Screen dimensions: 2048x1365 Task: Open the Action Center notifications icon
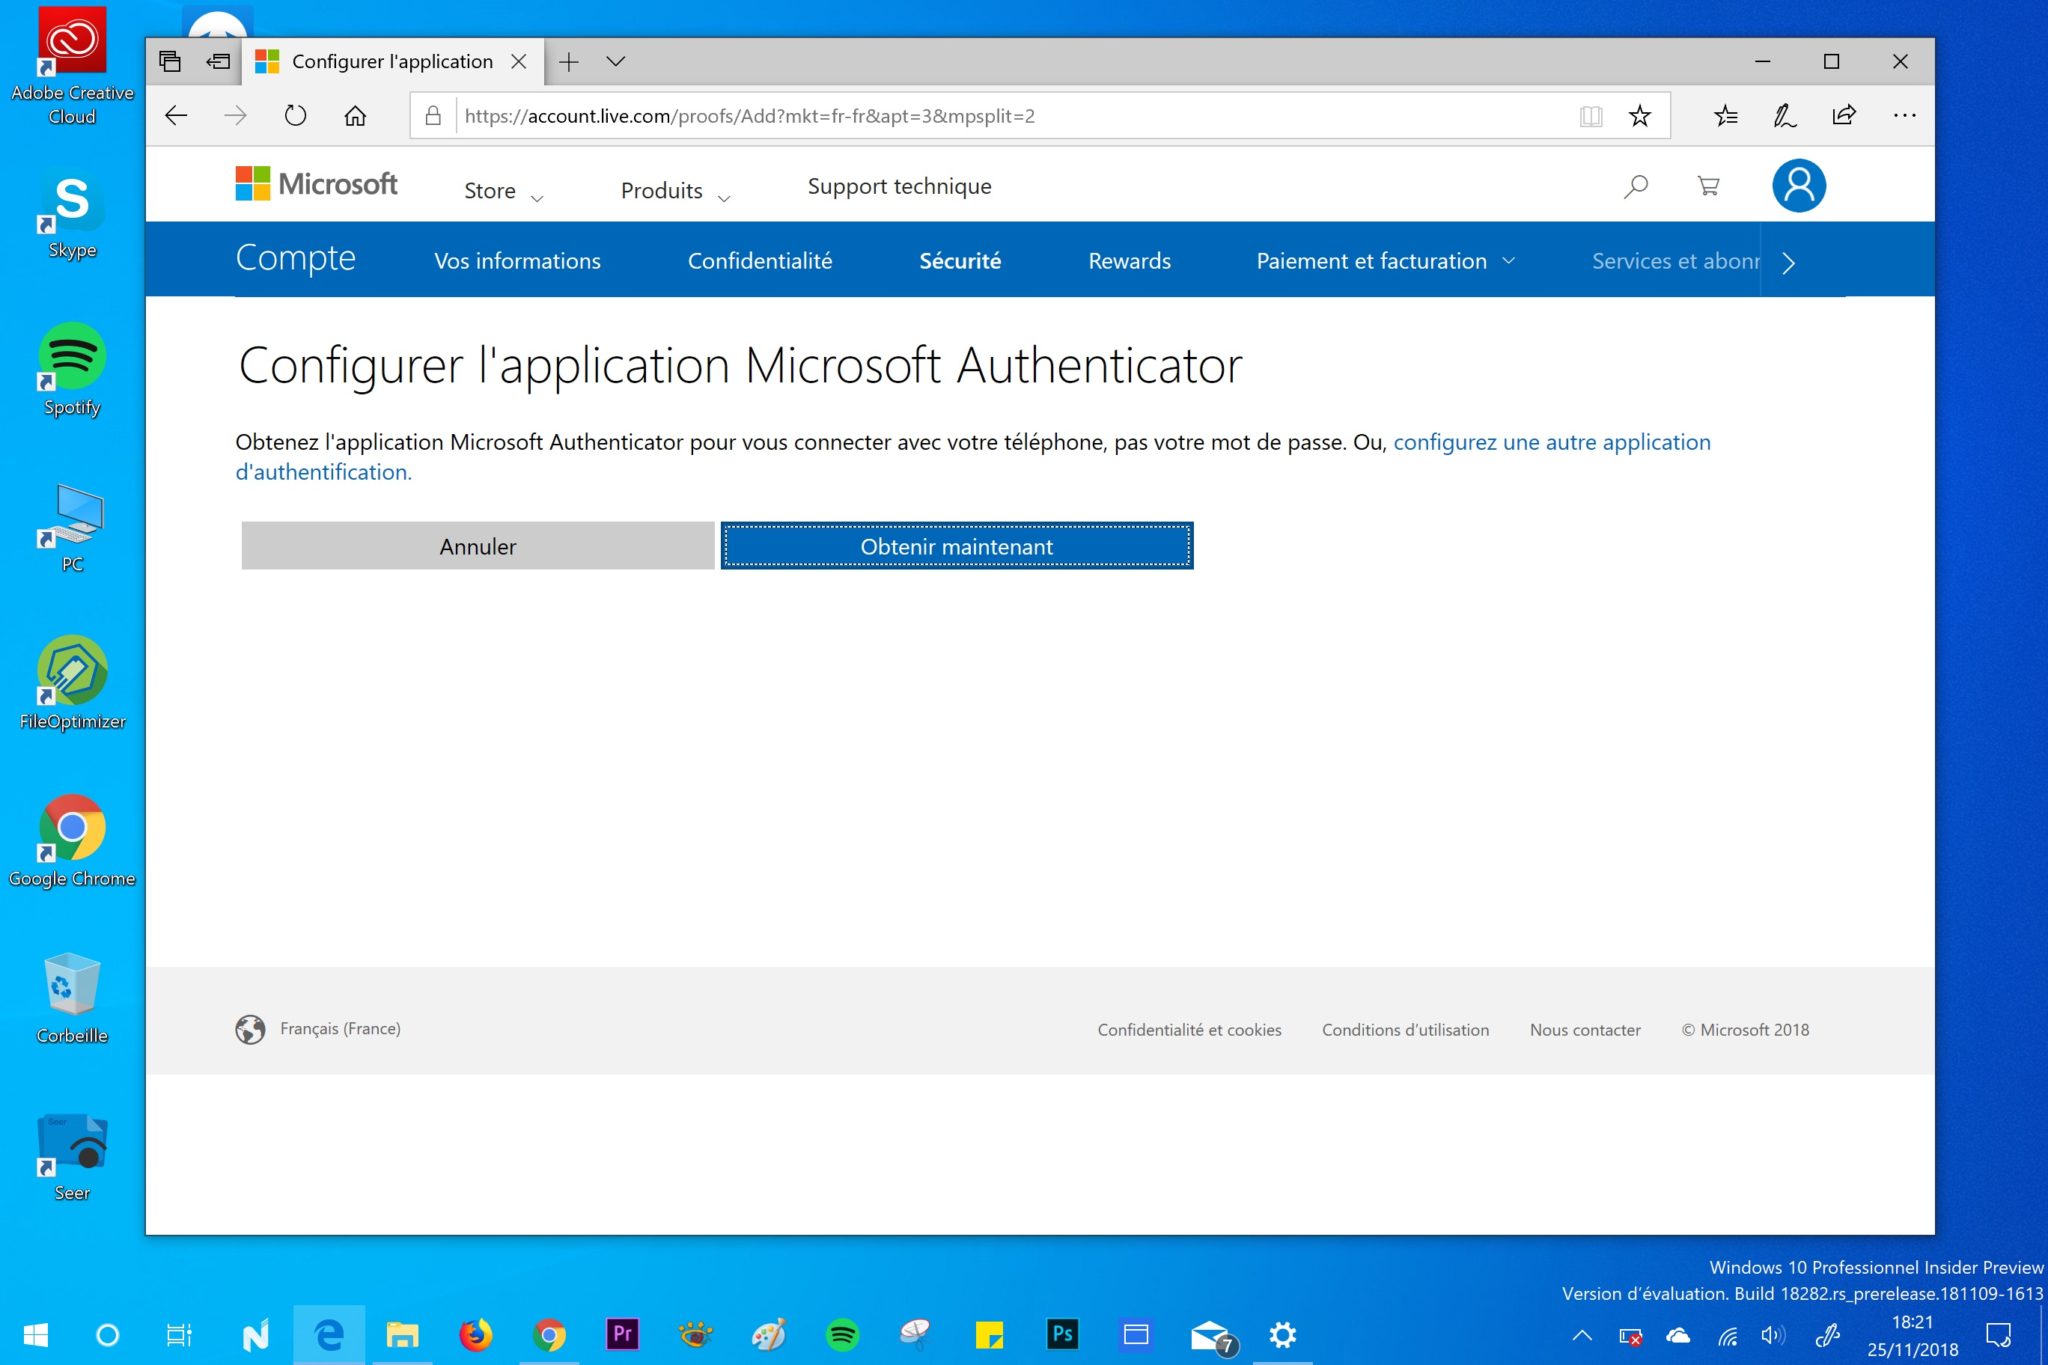click(x=1998, y=1335)
